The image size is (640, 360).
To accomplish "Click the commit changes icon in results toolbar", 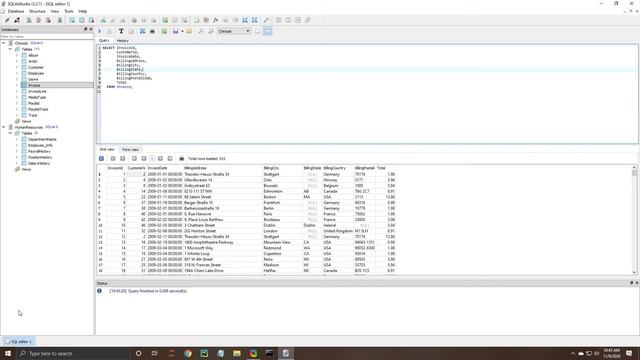I will tap(113, 158).
